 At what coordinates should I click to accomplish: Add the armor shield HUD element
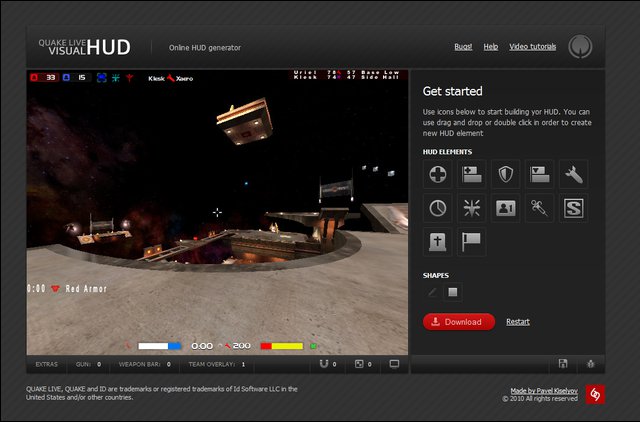click(506, 174)
